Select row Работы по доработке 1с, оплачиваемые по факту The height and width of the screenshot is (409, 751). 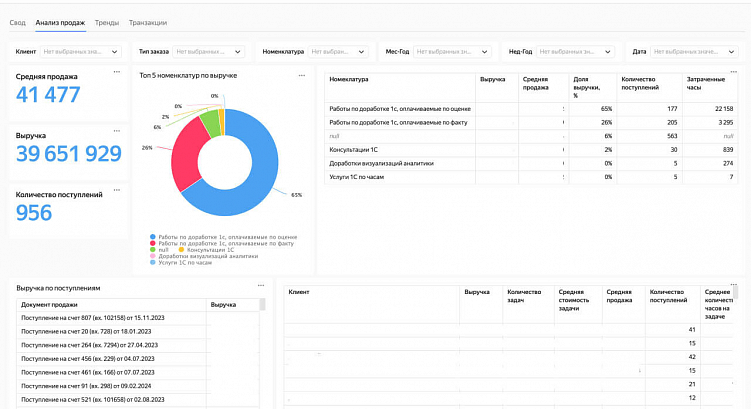(x=531, y=123)
